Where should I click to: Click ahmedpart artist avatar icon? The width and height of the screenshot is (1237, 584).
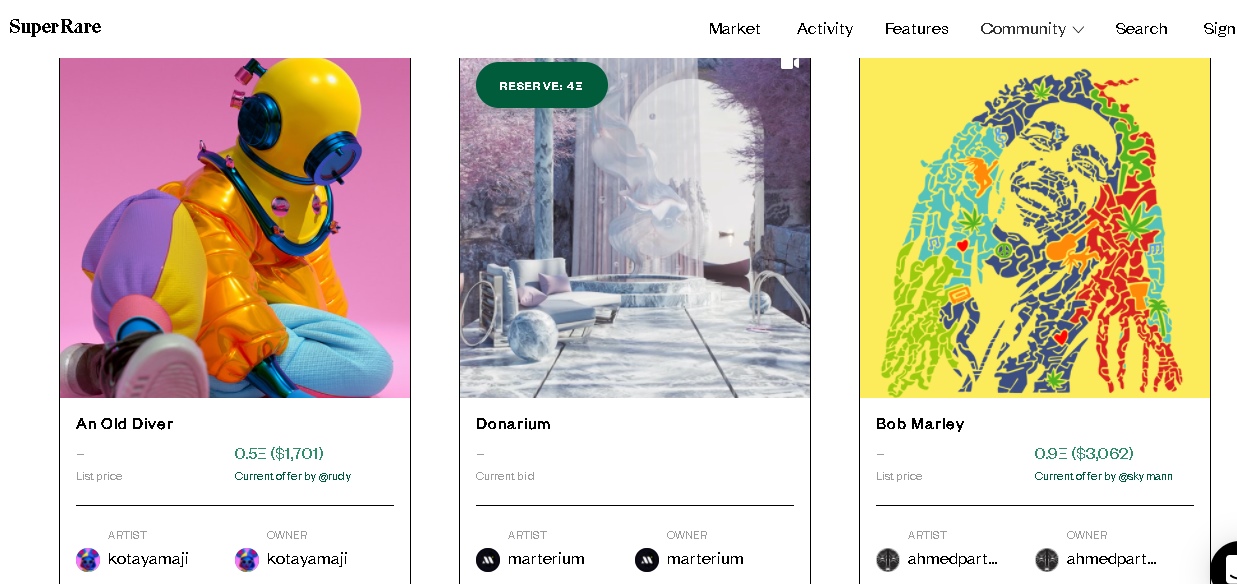888,559
